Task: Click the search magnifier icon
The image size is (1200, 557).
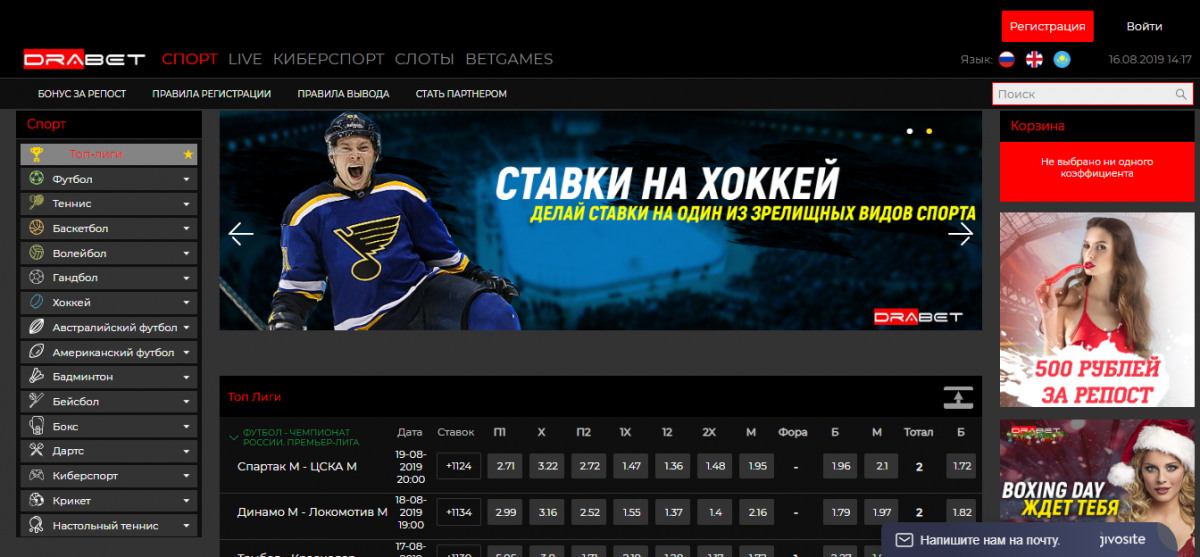Action: [1181, 94]
